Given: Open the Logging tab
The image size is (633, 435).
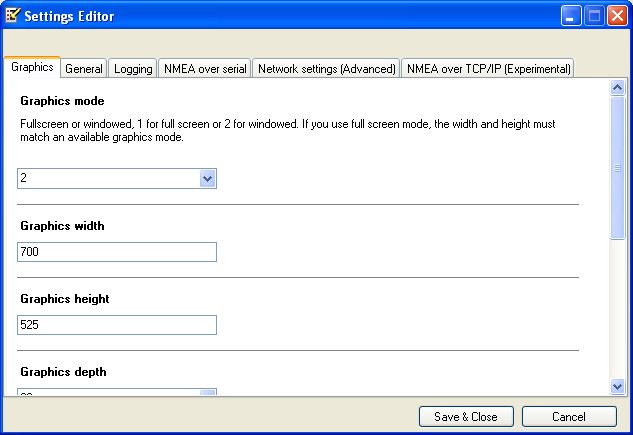Looking at the screenshot, I should [133, 69].
